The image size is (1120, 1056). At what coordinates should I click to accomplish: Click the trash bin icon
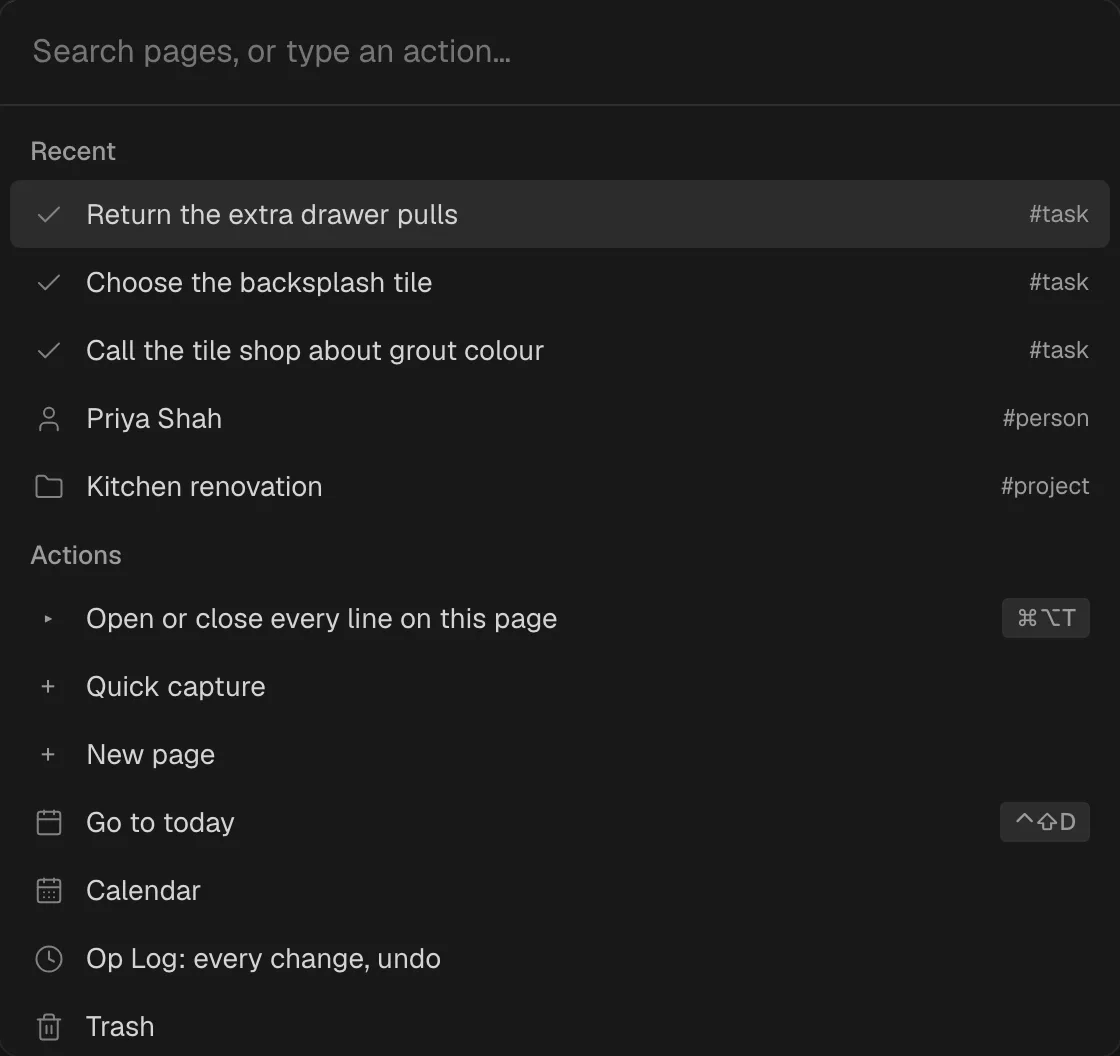49,1027
